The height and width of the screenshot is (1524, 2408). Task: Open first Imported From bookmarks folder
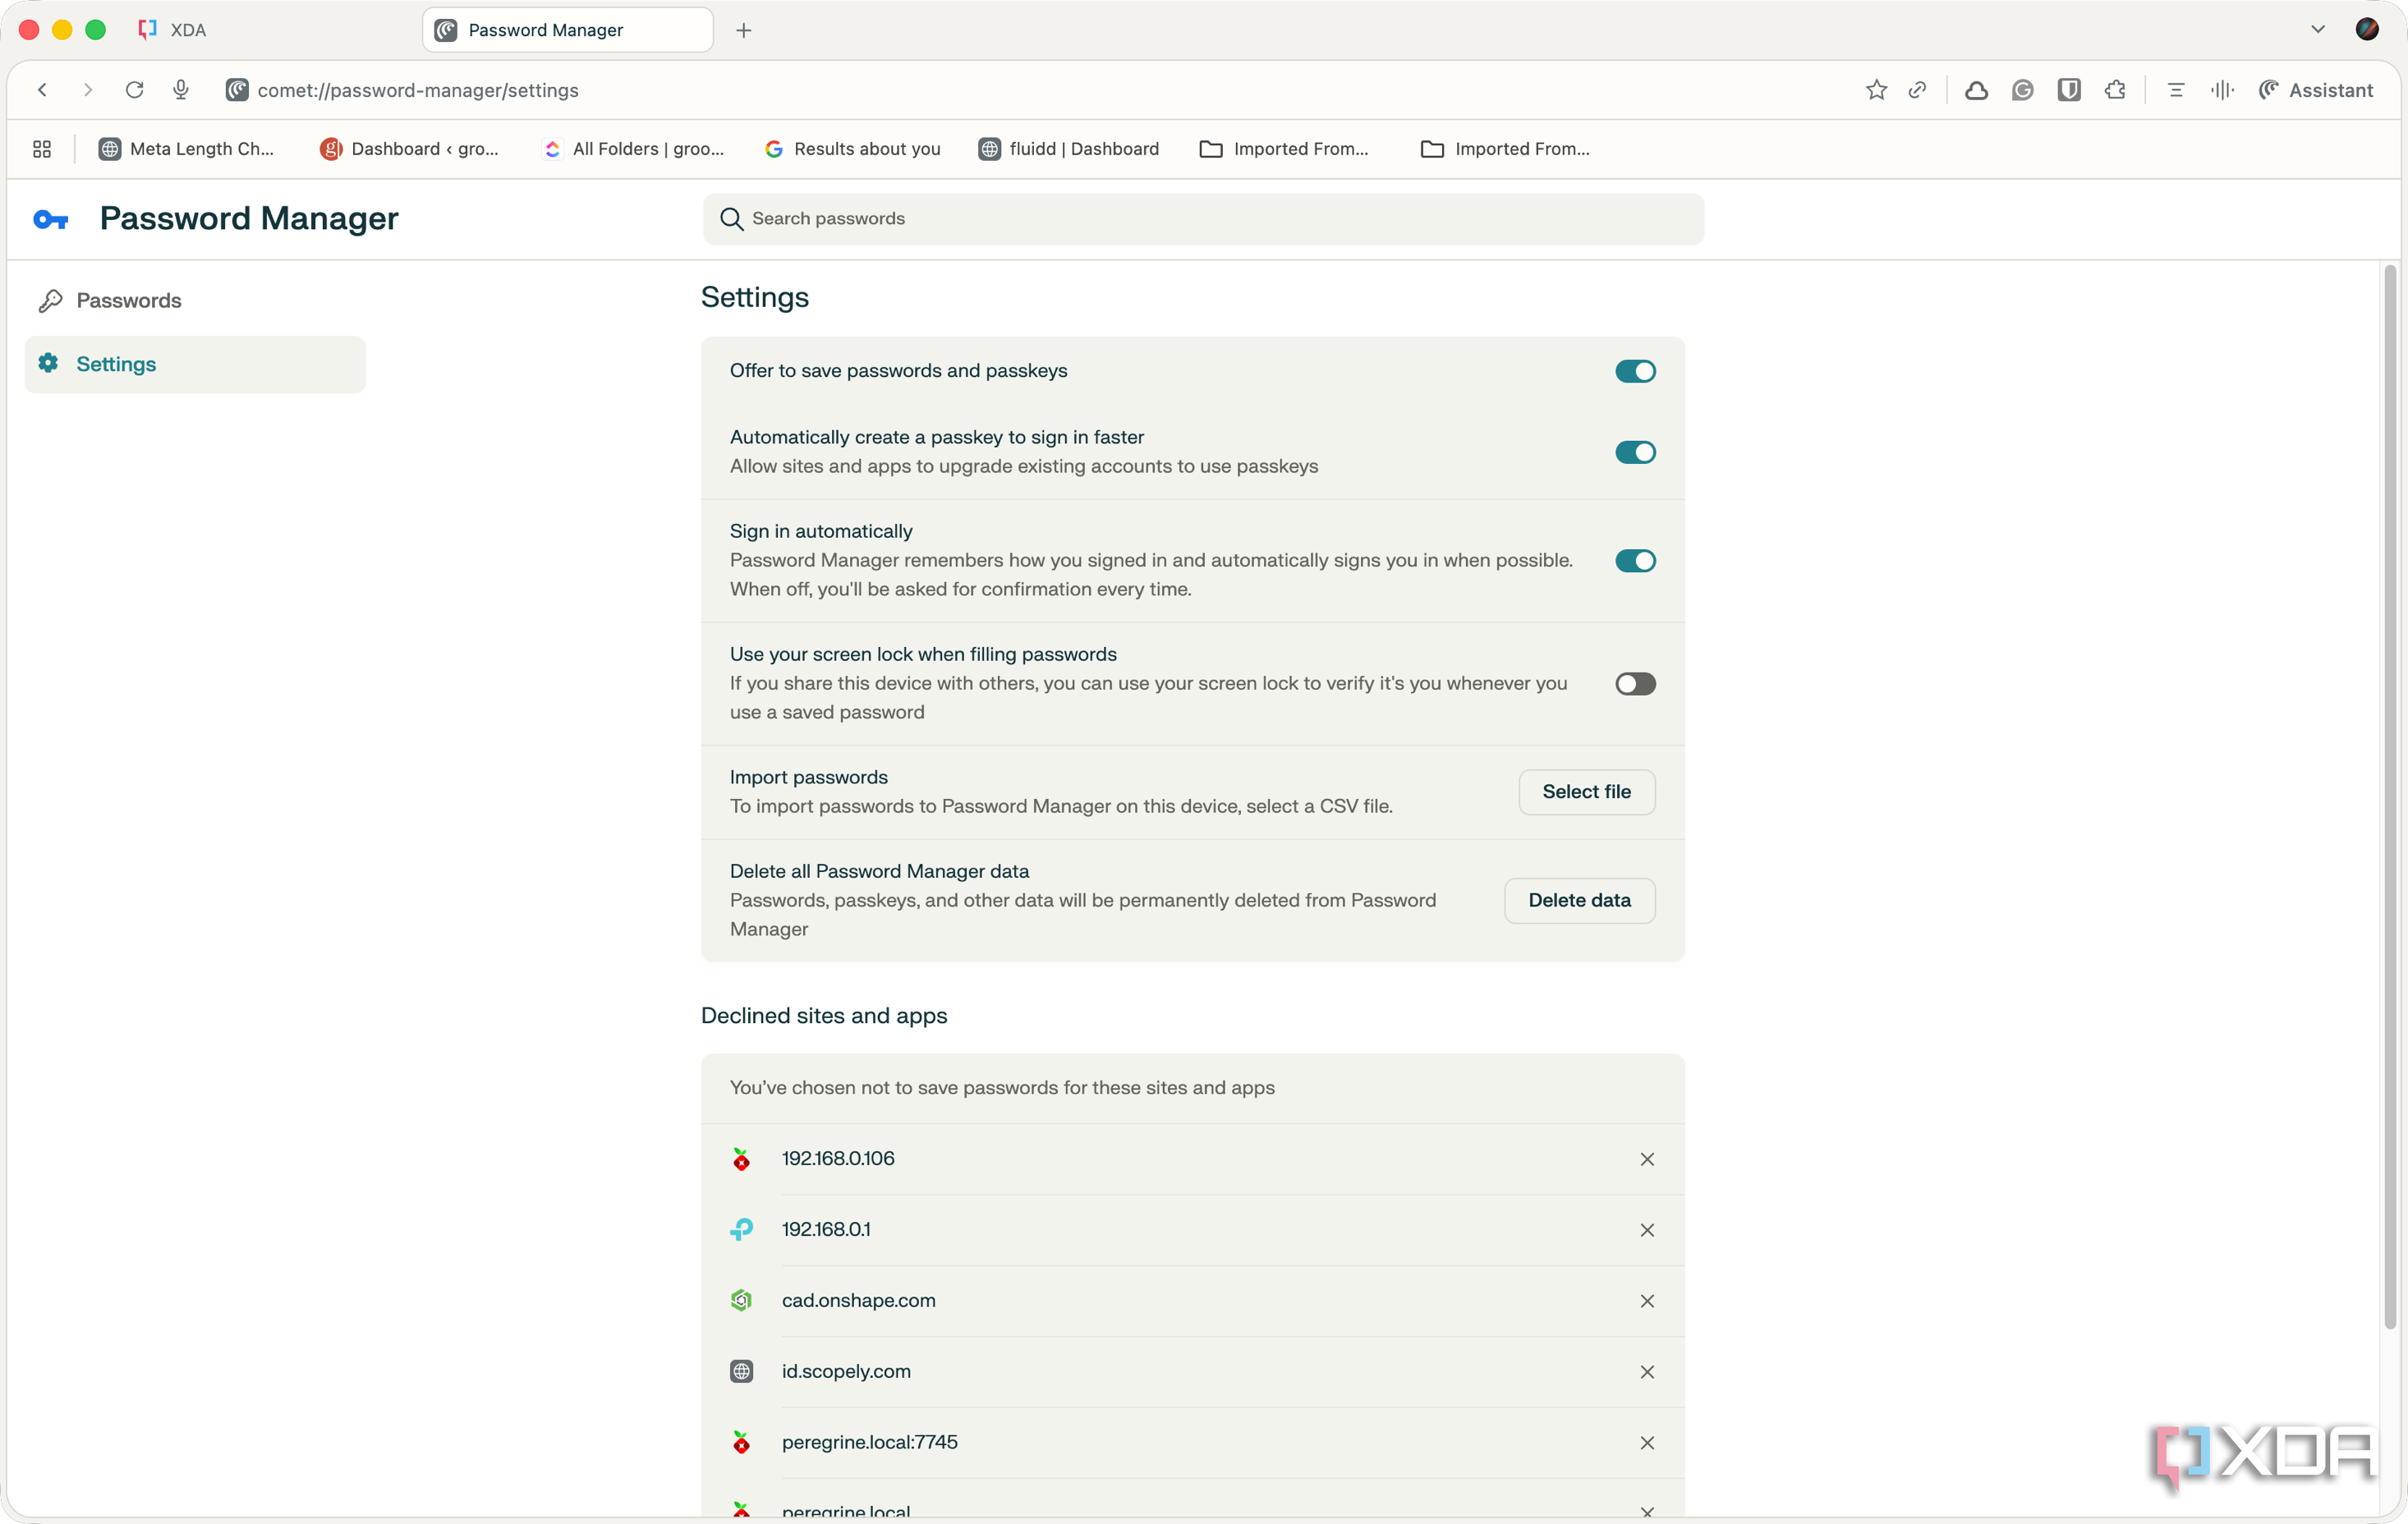point(1283,149)
